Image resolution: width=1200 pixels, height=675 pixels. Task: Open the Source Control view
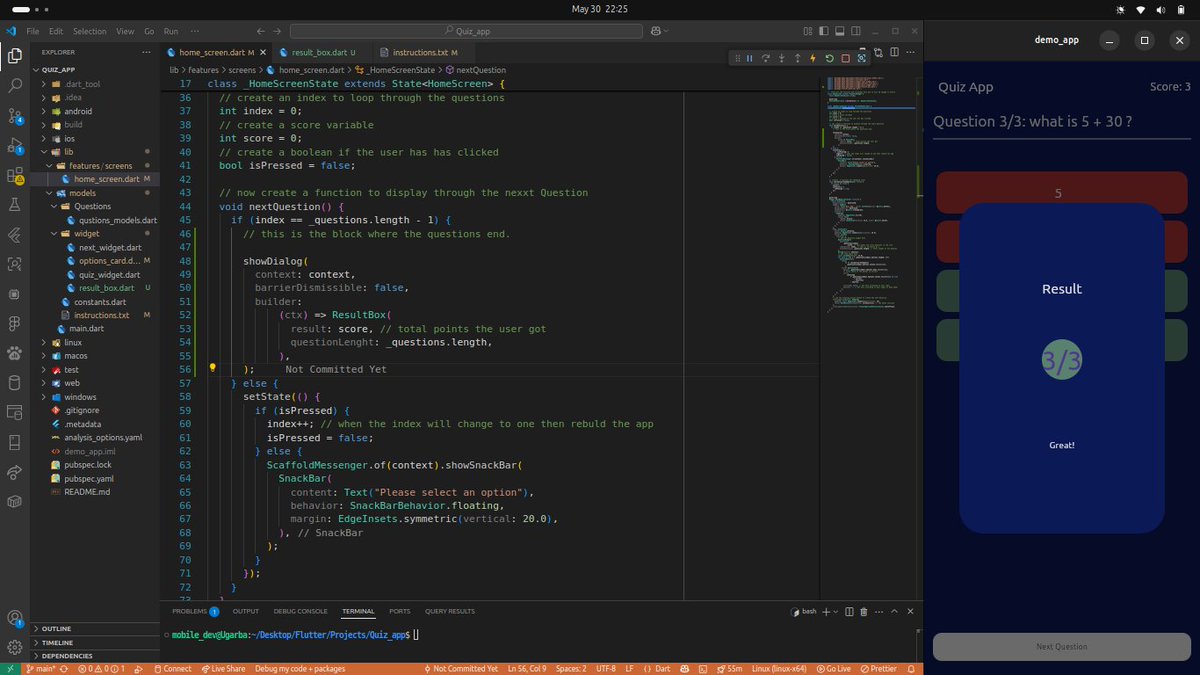pyautogui.click(x=15, y=116)
